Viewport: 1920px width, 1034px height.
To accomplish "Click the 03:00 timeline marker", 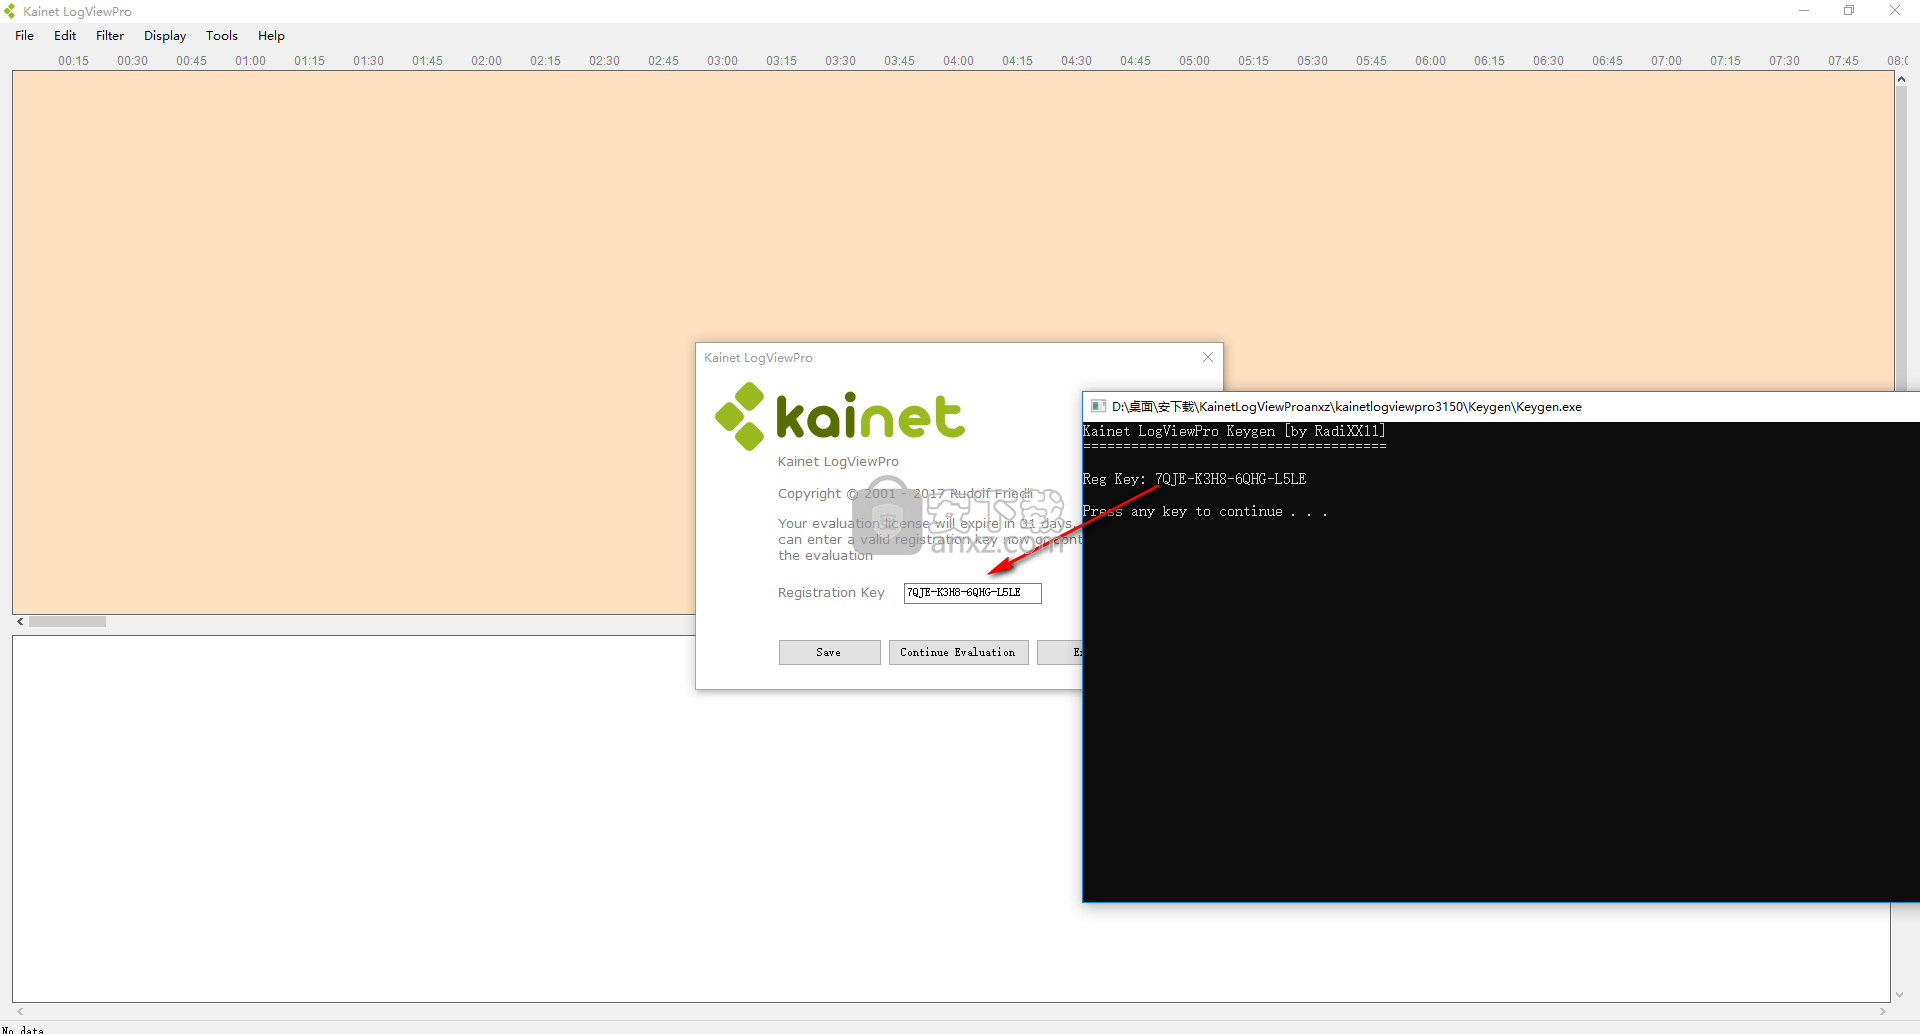I will [x=722, y=61].
